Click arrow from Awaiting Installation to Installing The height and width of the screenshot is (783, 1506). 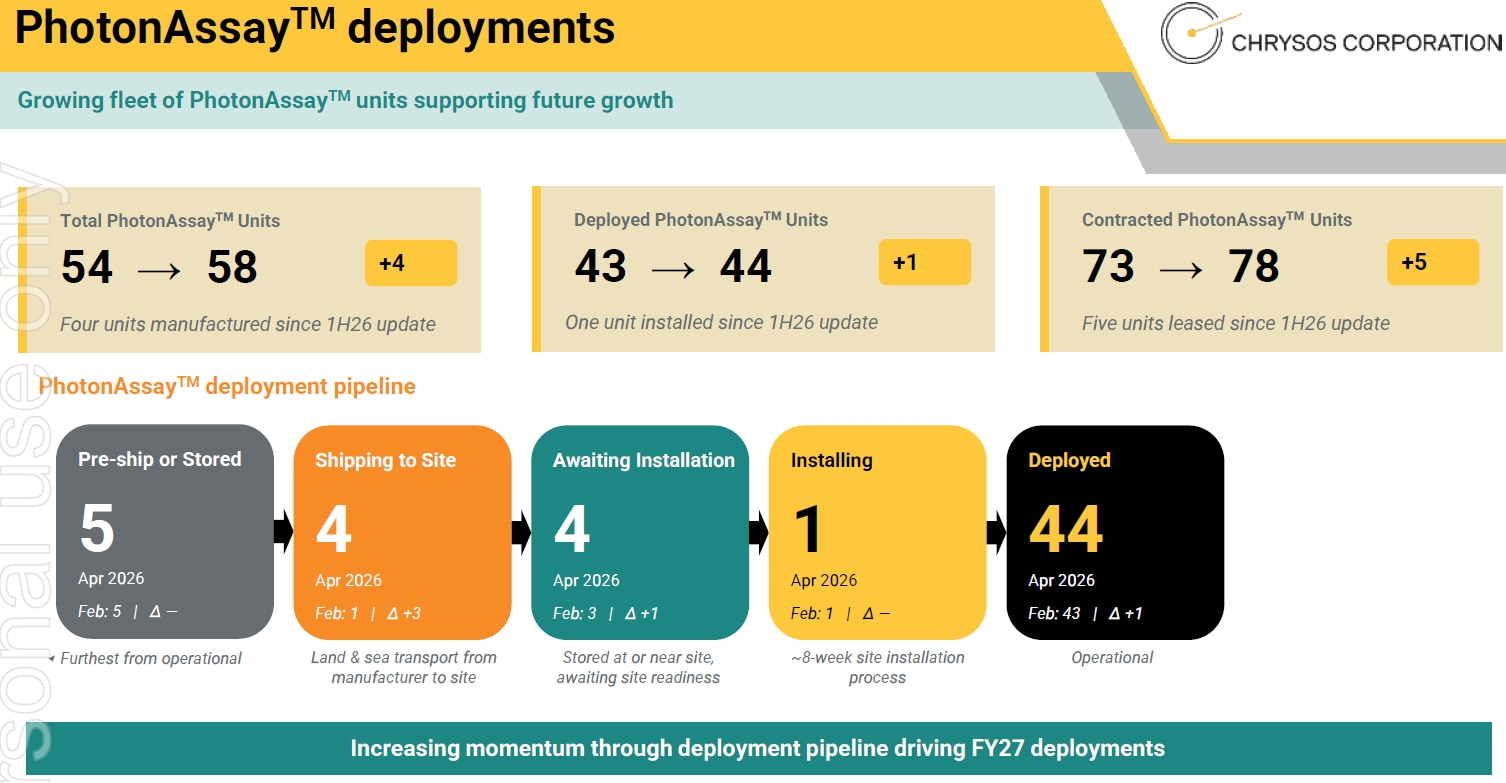point(759,533)
